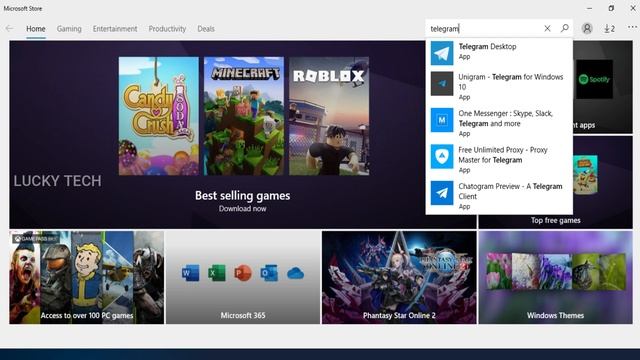Click the OneDrive cloud icon

pos(296,273)
